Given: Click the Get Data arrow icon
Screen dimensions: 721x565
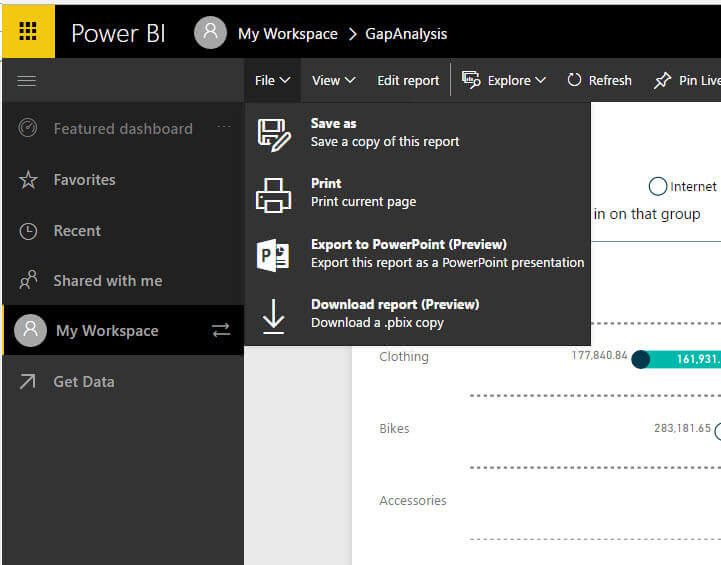Looking at the screenshot, I should pos(28,382).
